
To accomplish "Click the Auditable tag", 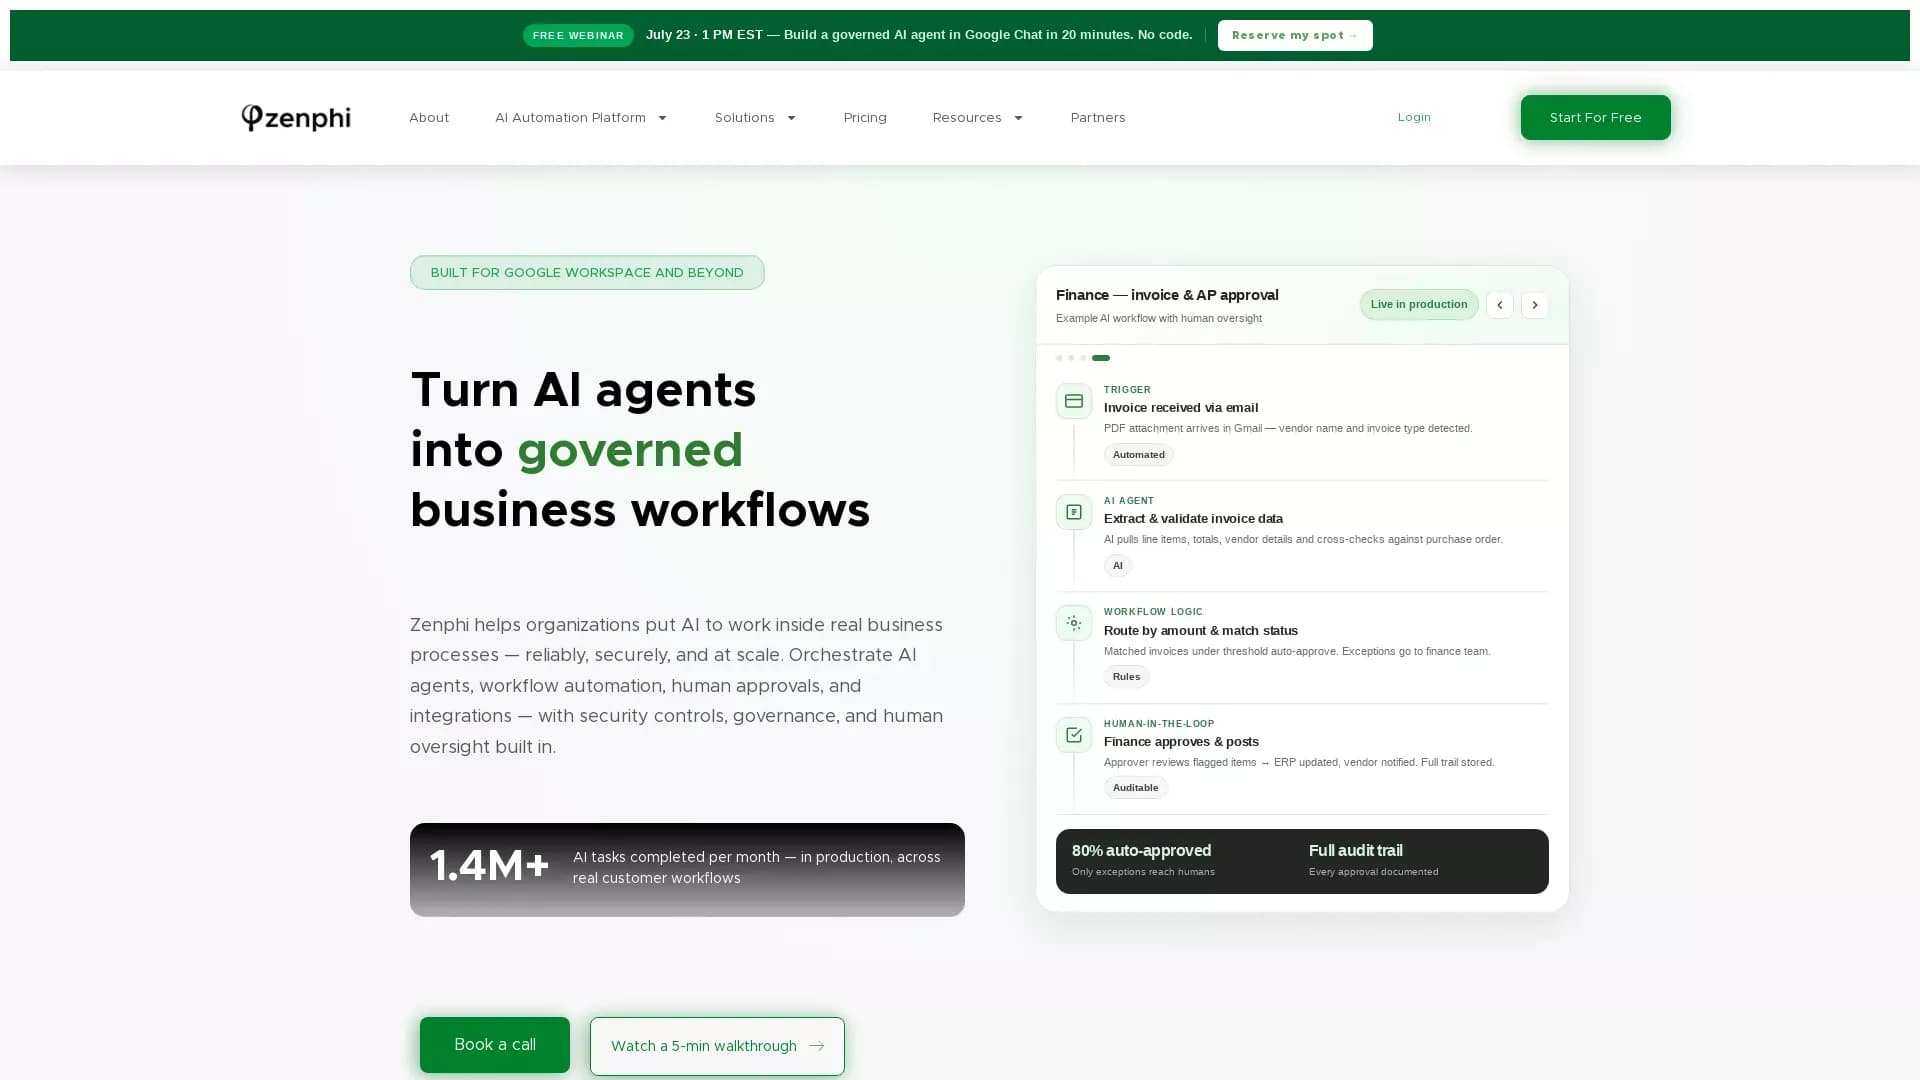I will [x=1136, y=788].
